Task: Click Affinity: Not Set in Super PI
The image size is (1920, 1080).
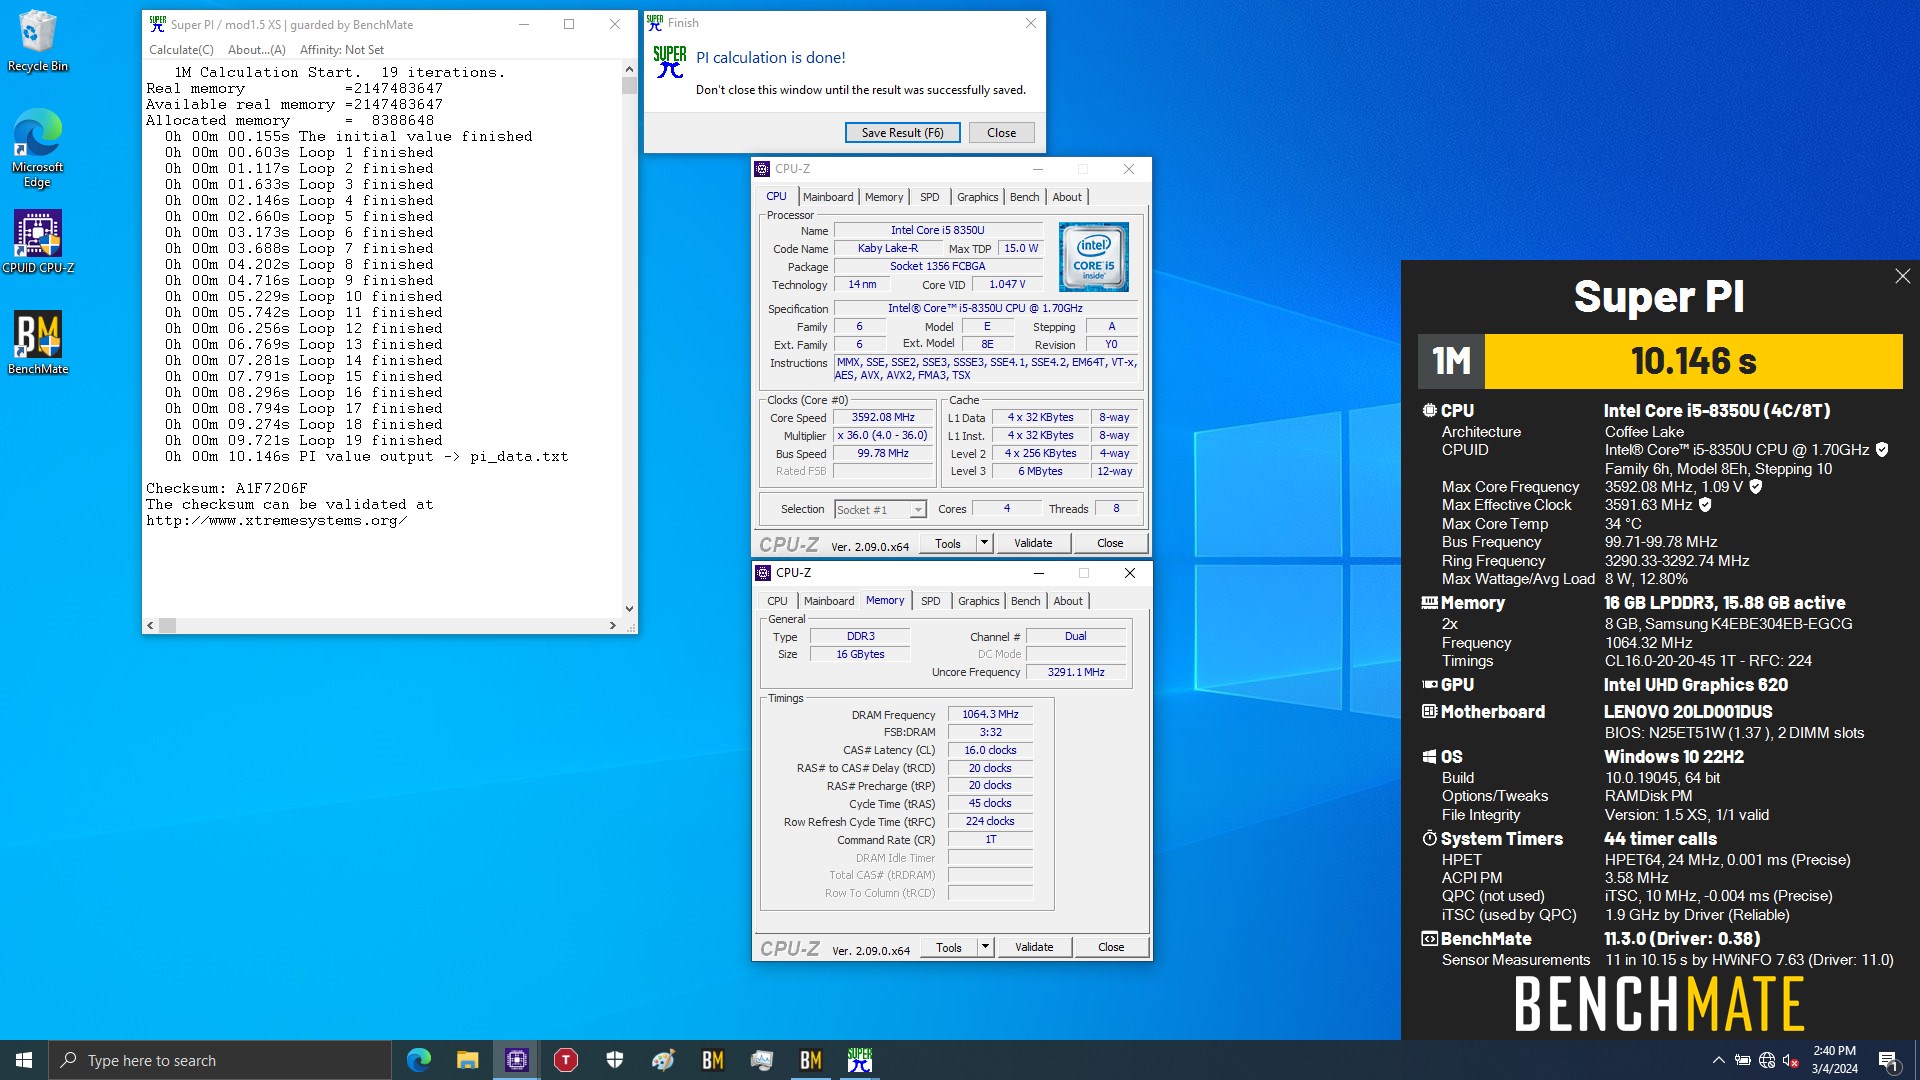Action: point(341,50)
